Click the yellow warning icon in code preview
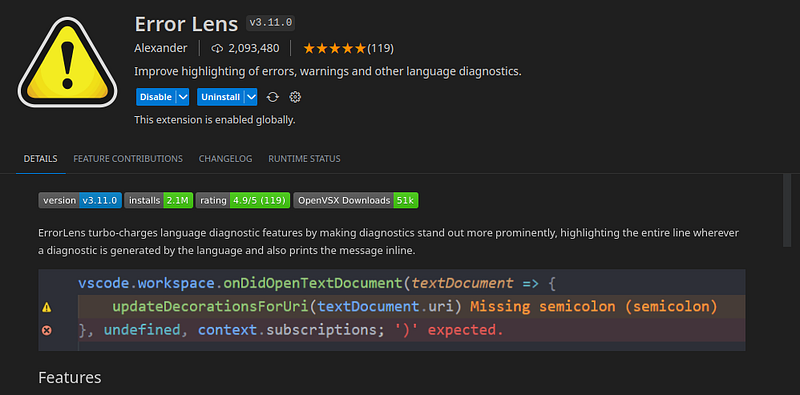800x395 pixels. pos(46,307)
